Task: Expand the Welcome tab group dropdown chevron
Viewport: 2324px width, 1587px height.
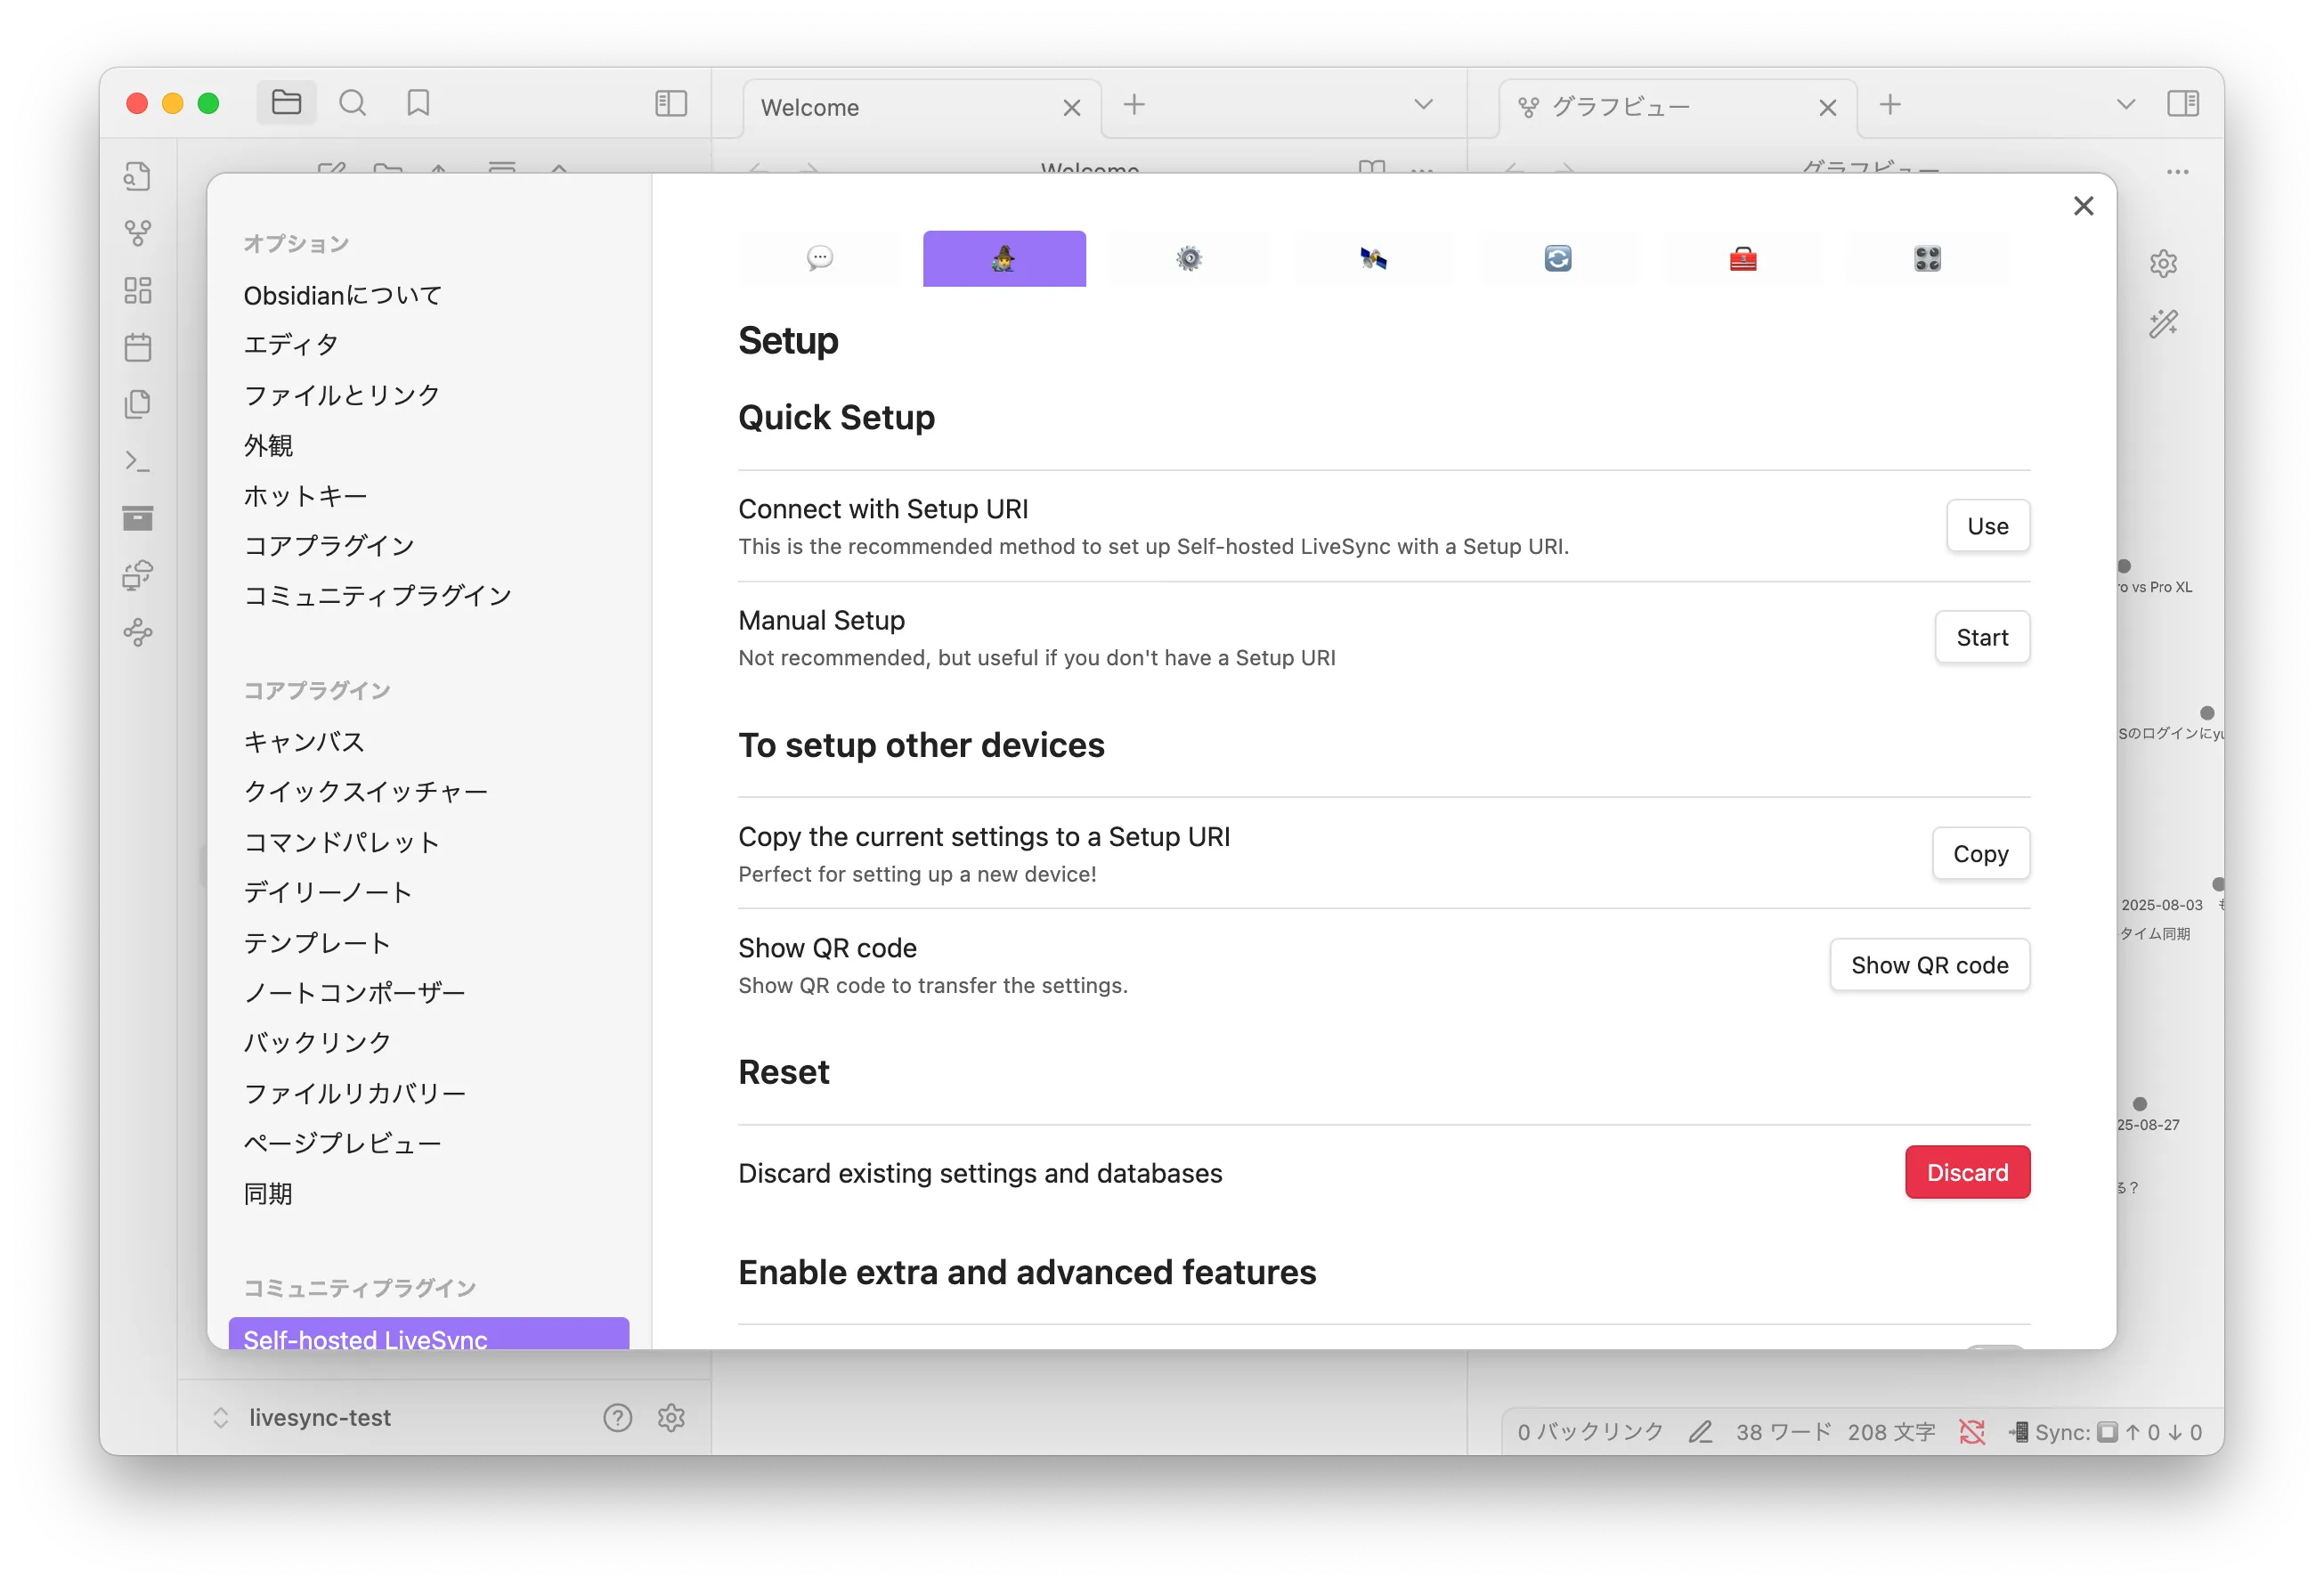Action: point(1423,104)
